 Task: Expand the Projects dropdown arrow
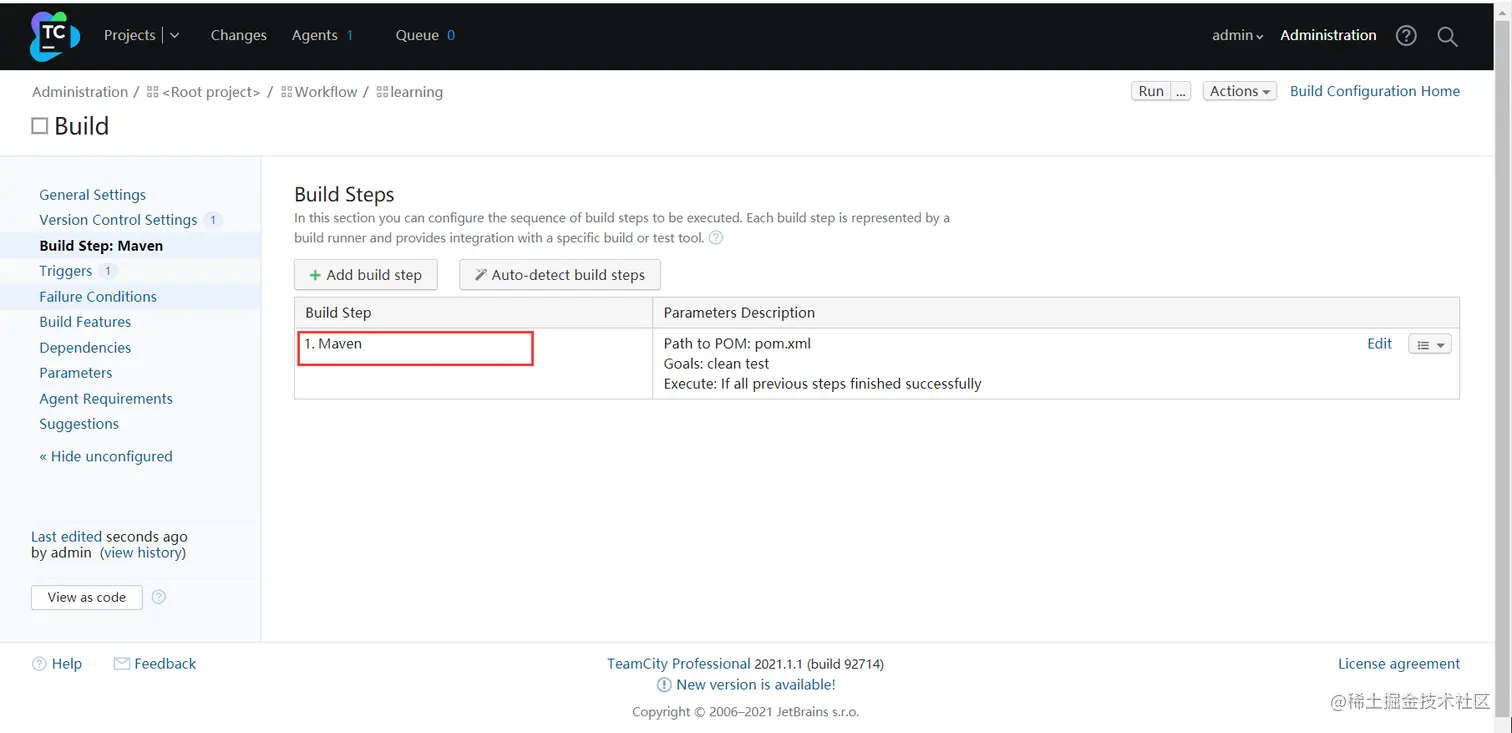coord(175,35)
